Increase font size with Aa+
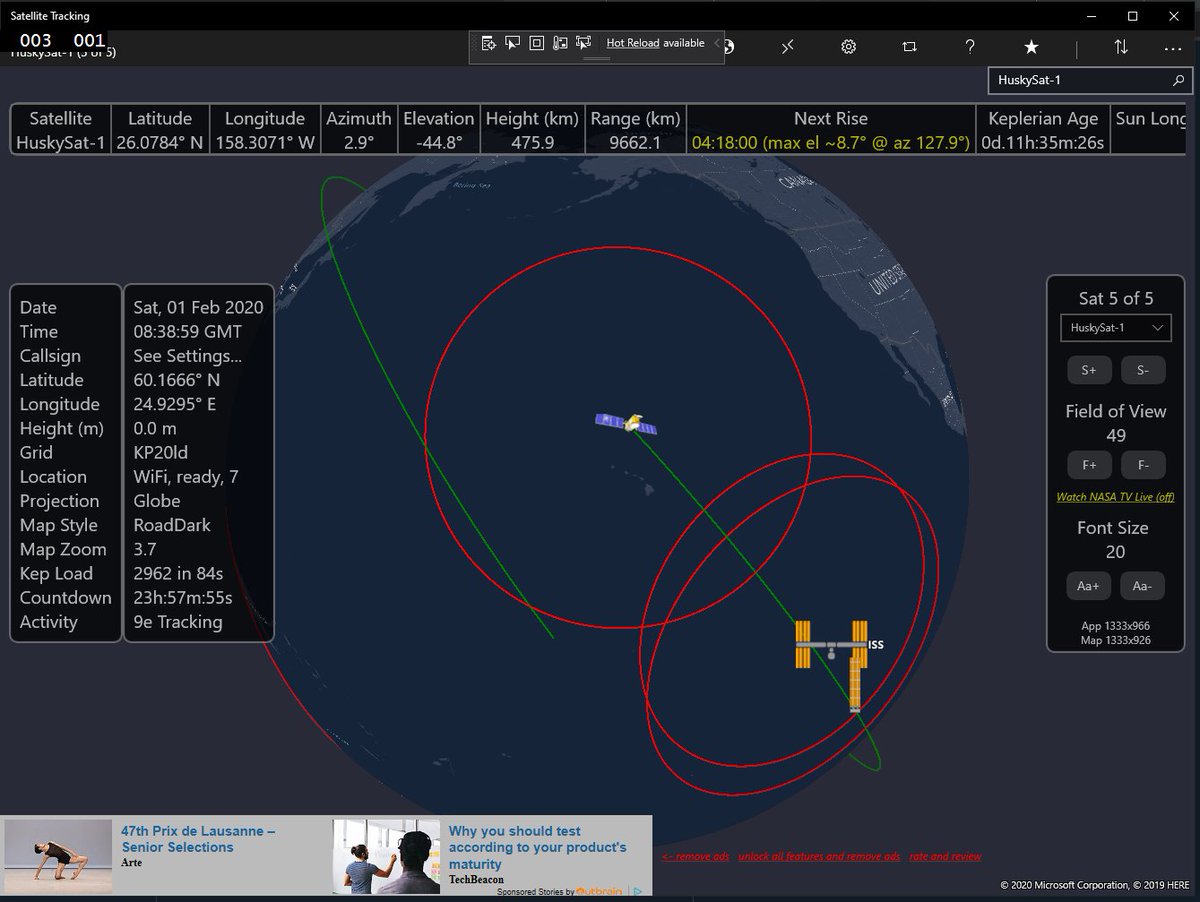 pos(1088,587)
